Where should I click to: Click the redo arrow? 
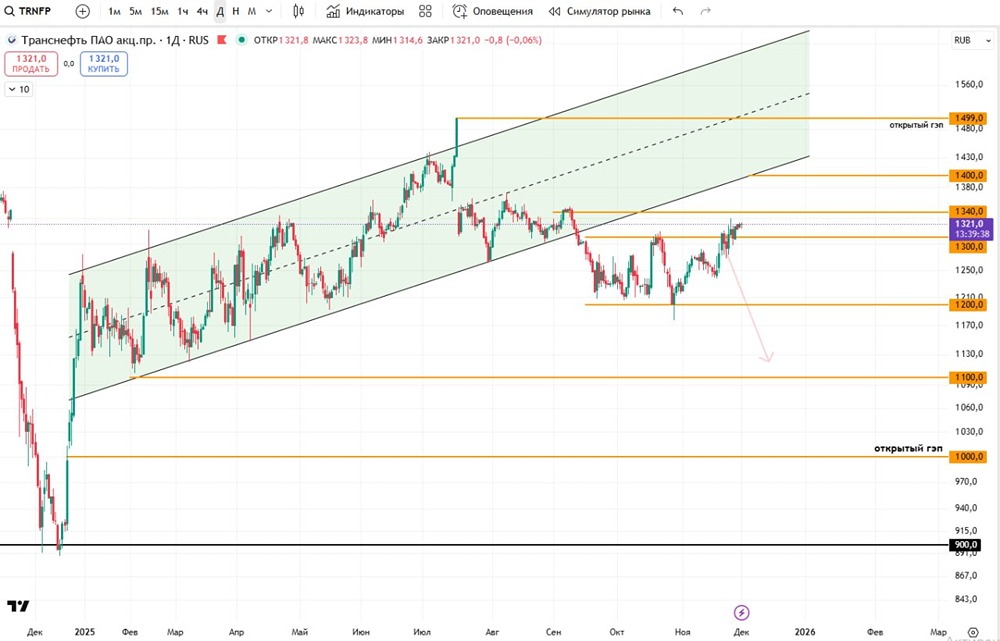point(705,11)
